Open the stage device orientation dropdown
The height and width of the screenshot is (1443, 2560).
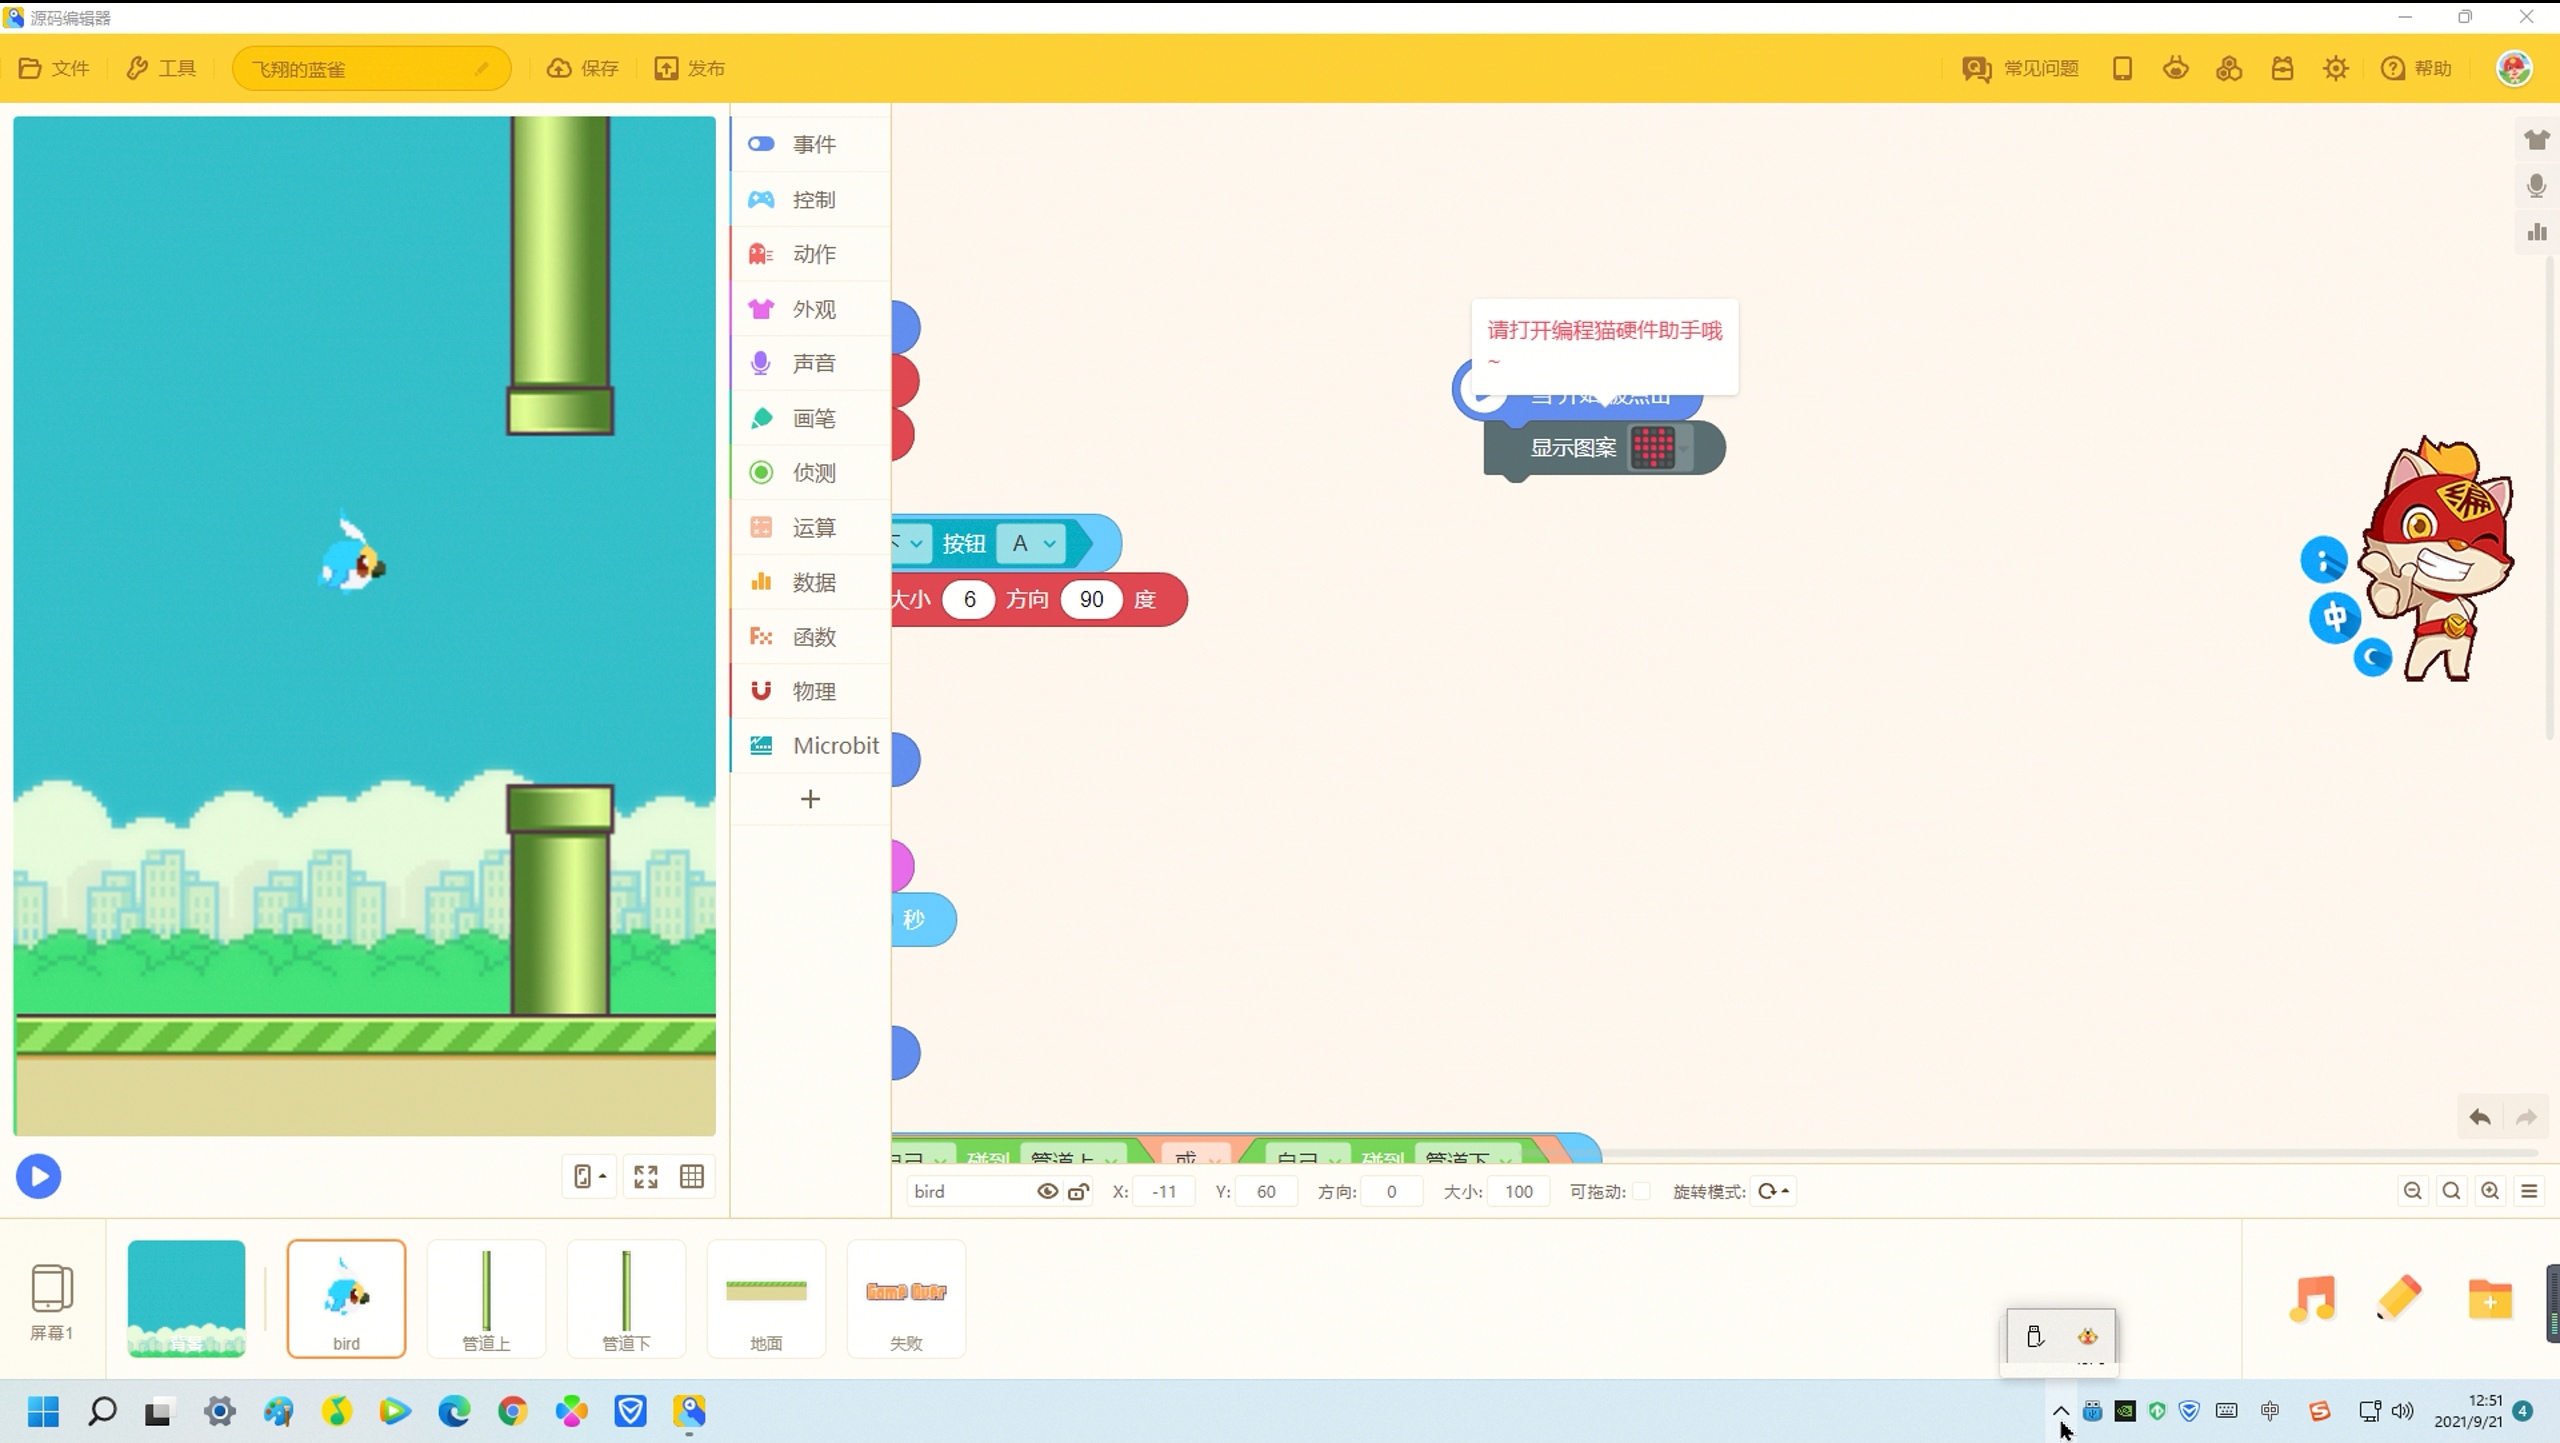(589, 1176)
